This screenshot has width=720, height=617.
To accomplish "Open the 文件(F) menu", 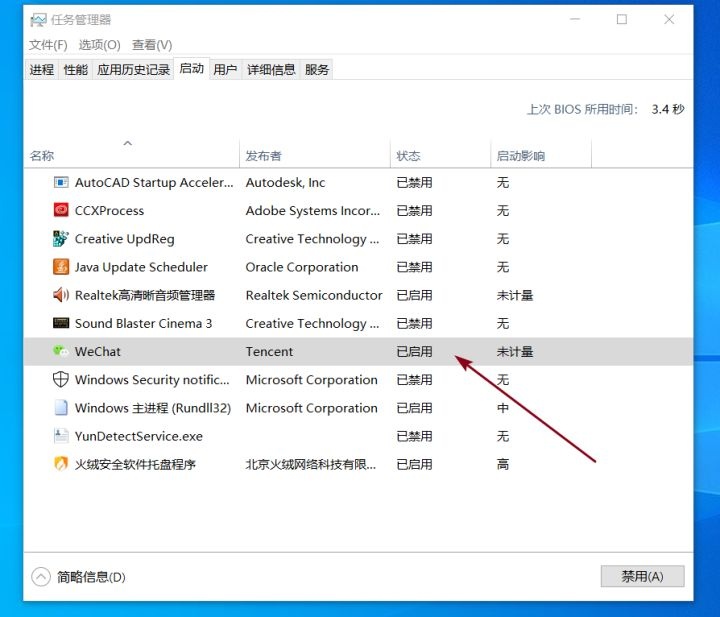I will coord(48,45).
